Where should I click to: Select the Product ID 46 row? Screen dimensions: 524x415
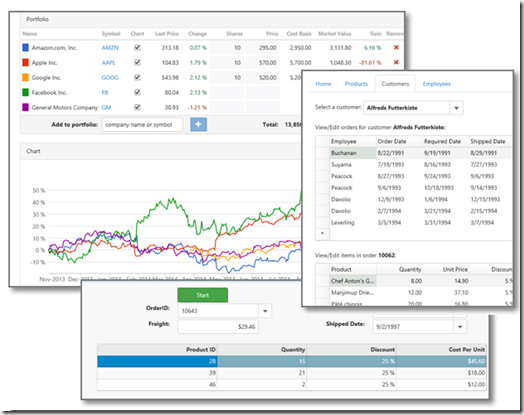pyautogui.click(x=291, y=385)
